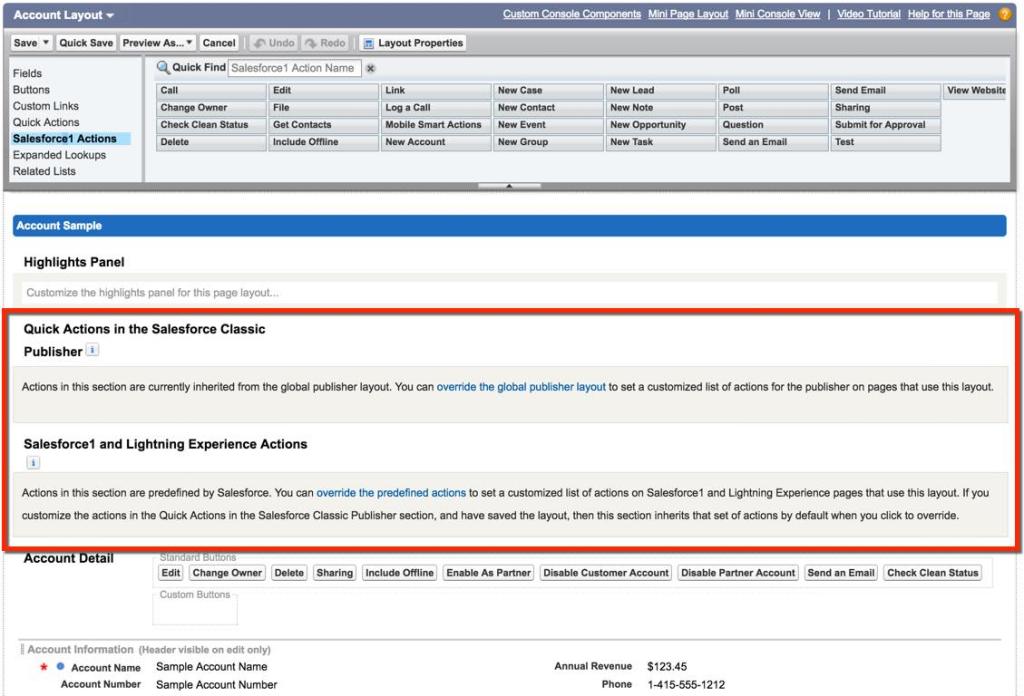
Task: Click the override the predefined actions link
Action: 393,491
